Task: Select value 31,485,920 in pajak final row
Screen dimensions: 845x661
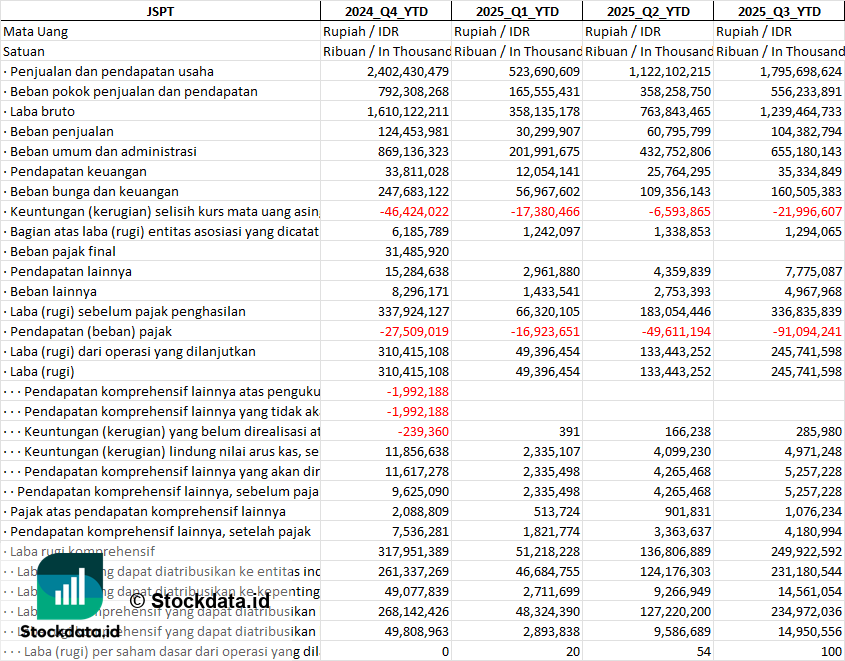Action: (417, 252)
